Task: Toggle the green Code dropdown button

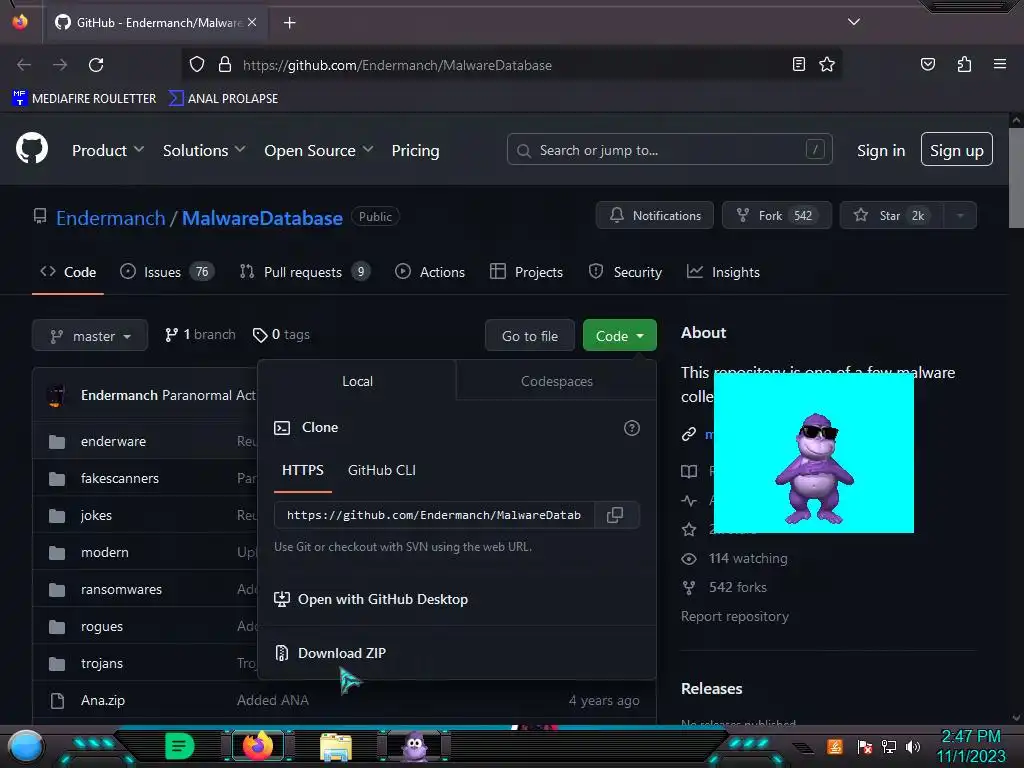Action: coord(619,336)
